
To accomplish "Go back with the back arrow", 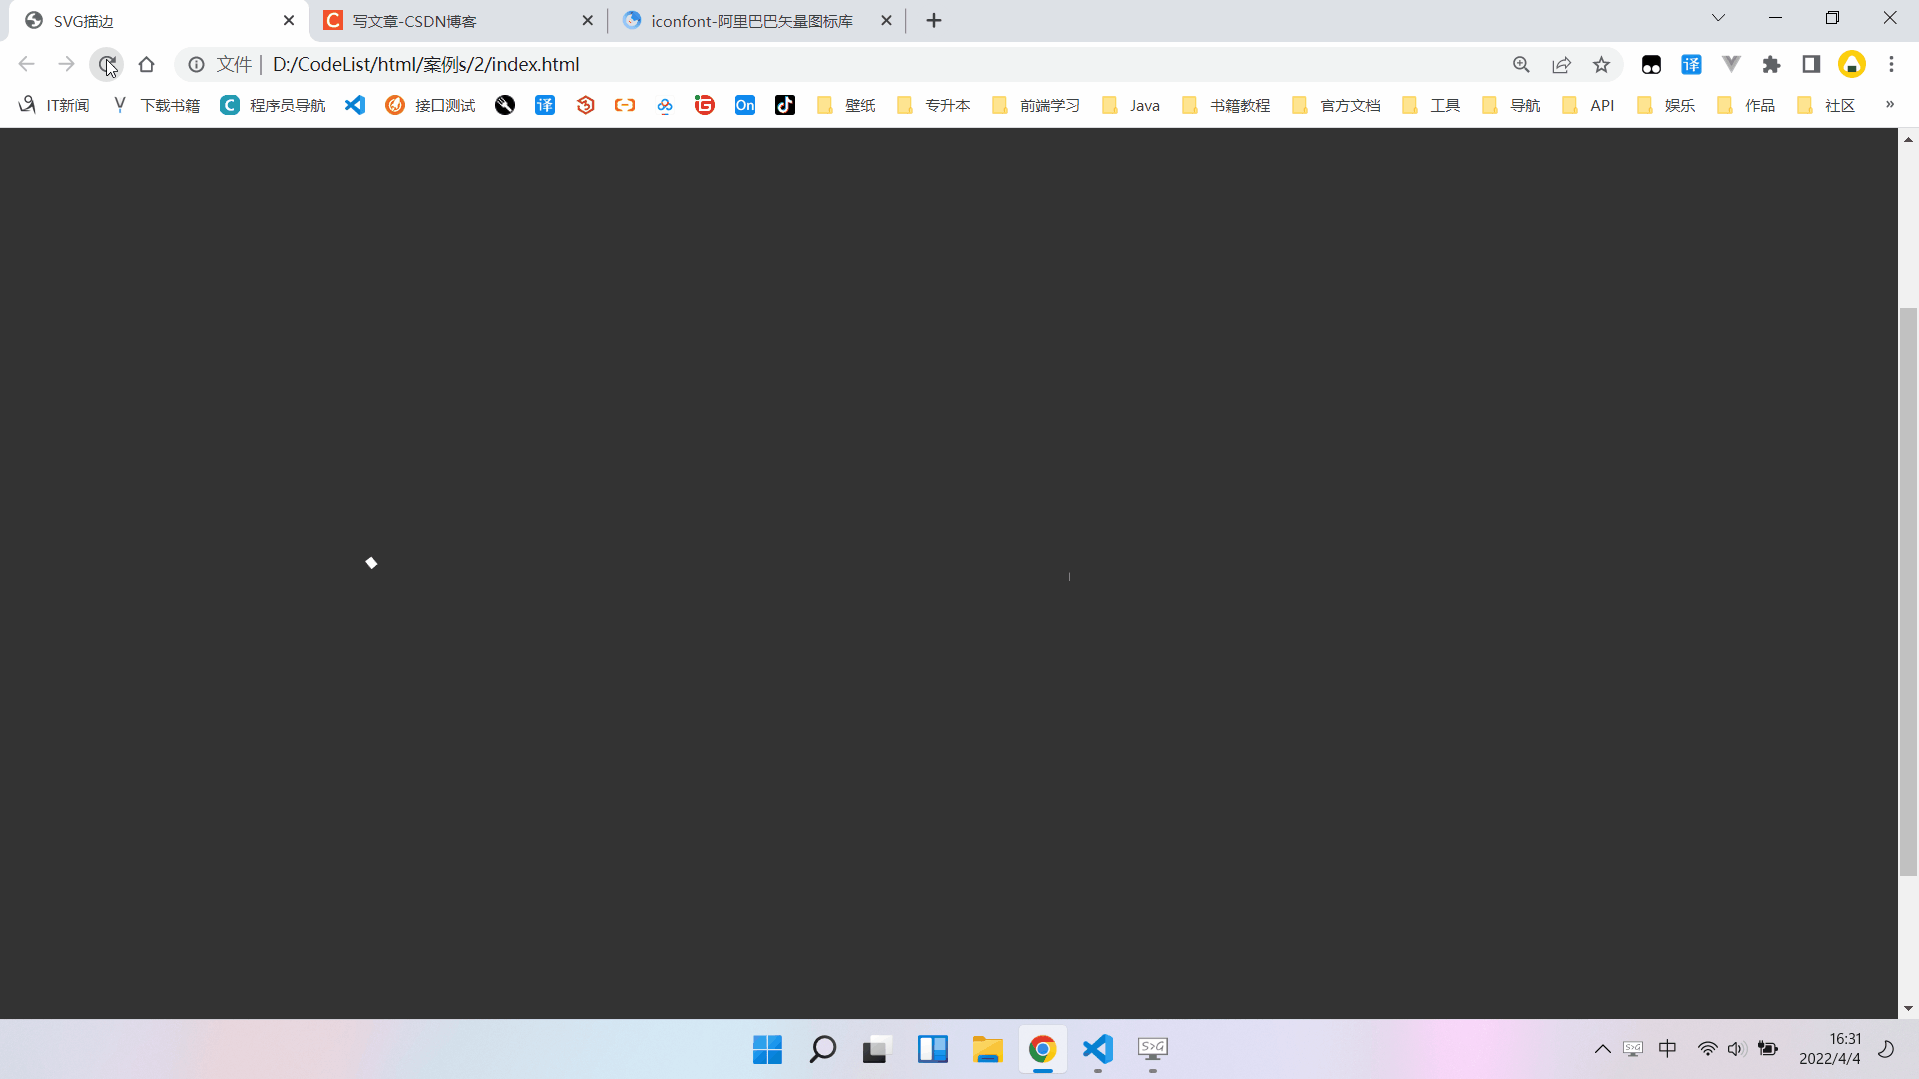I will [27, 64].
